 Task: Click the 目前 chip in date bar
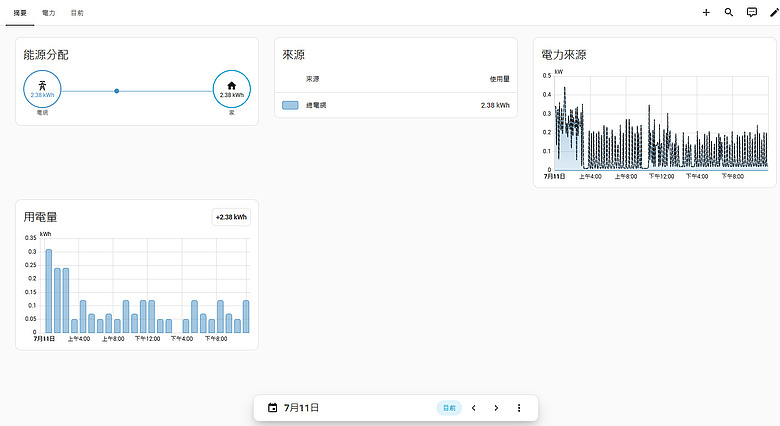(x=449, y=408)
